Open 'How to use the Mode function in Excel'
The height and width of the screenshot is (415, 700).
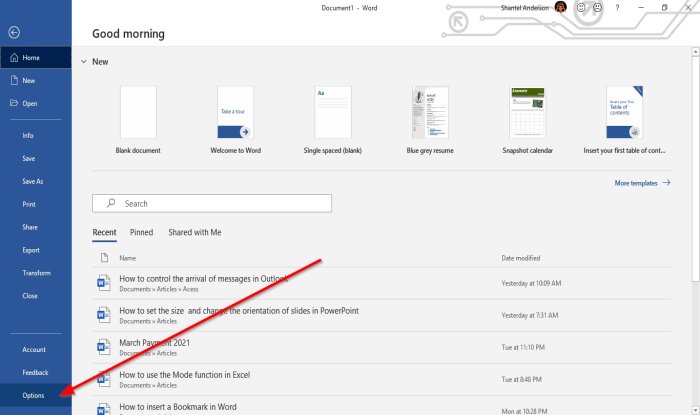[381, 379]
